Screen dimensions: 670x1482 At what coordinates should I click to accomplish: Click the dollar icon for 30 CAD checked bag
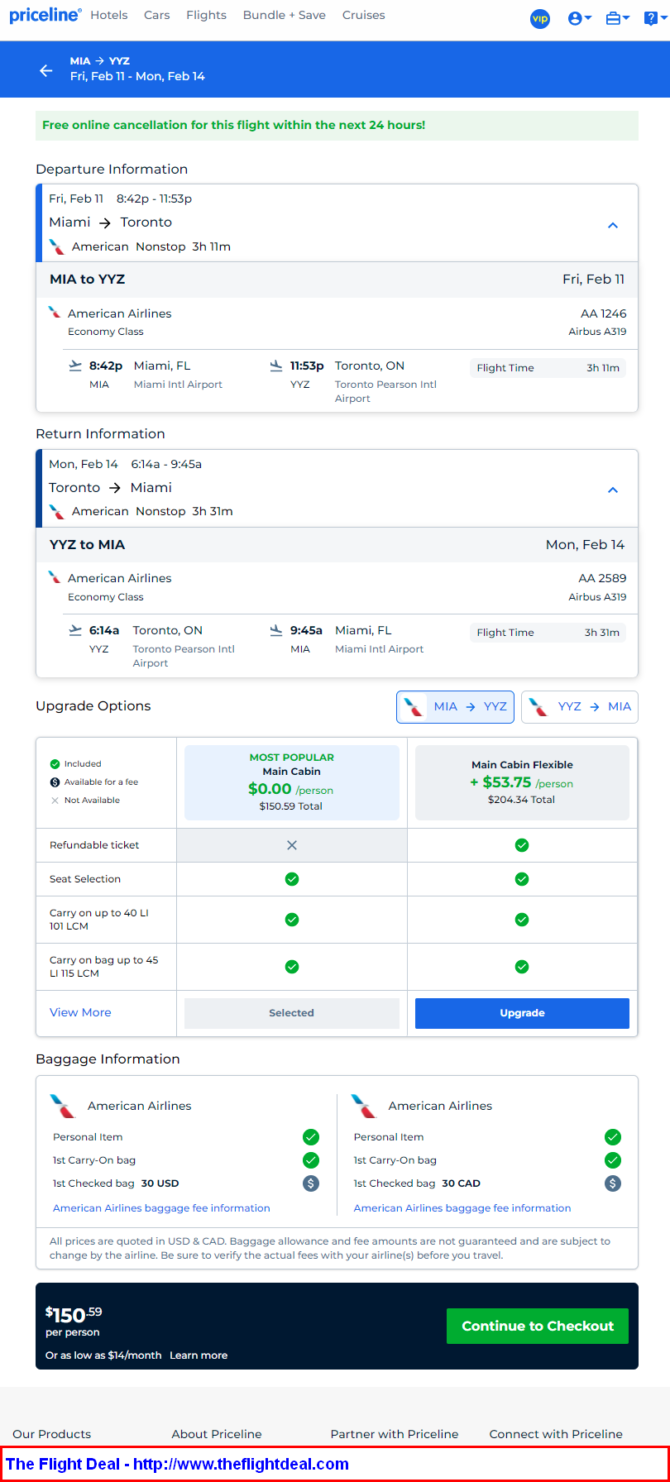613,1183
